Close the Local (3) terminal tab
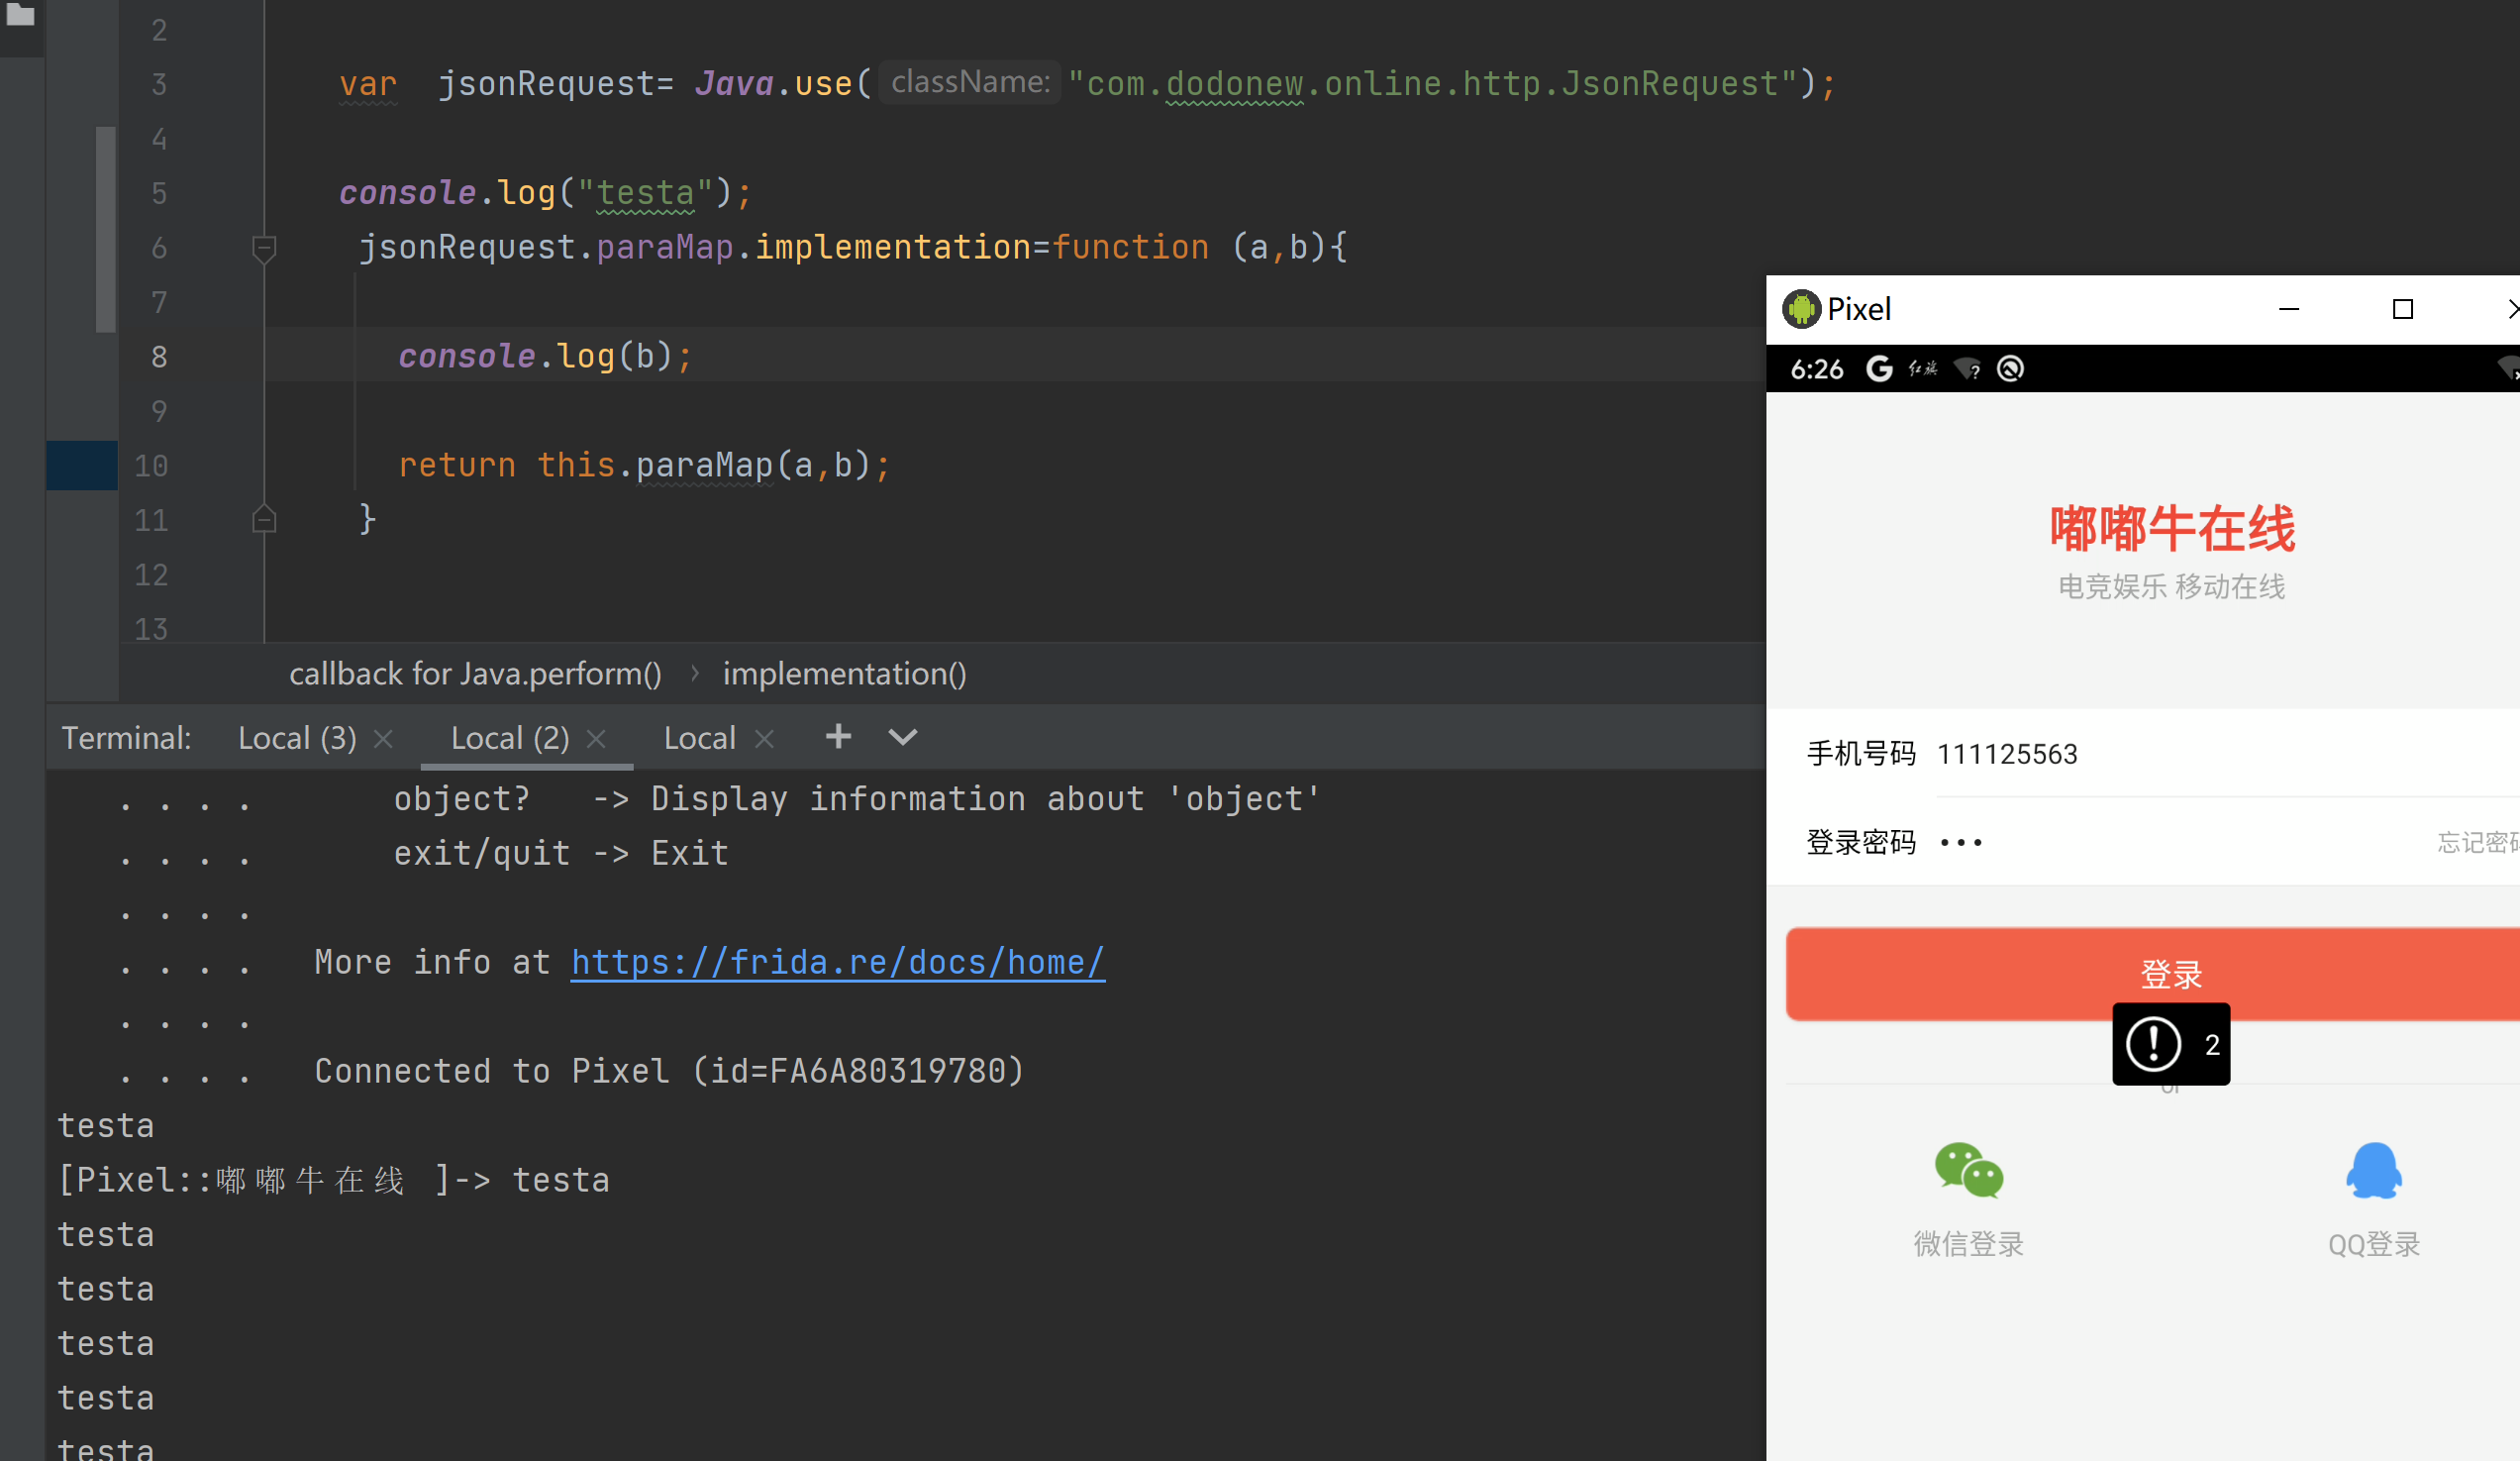 383,739
